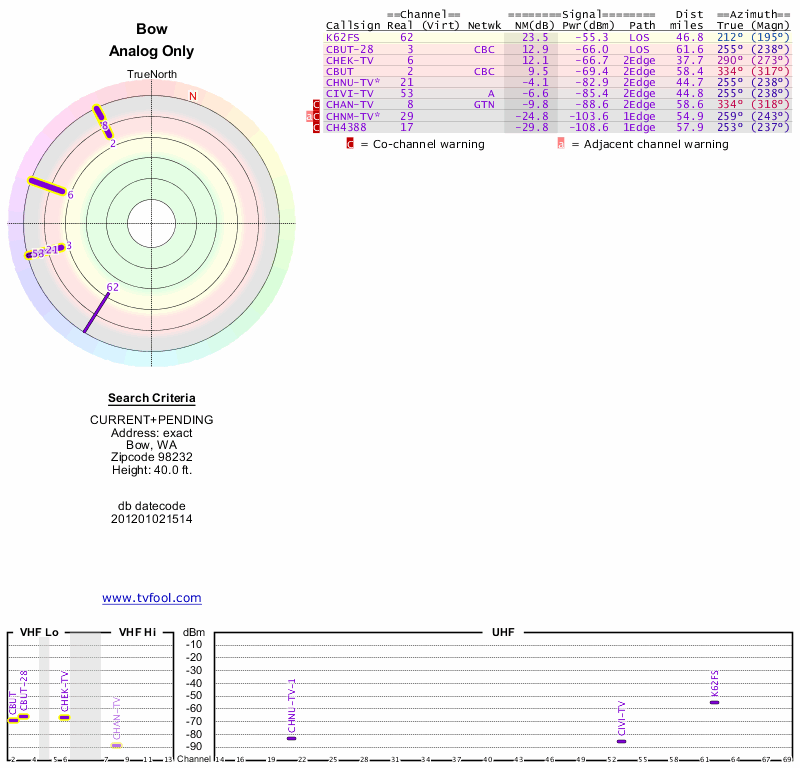This screenshot has width=800, height=768.
Task: Select the channel 6 bar on radar plot
Action: 47,186
